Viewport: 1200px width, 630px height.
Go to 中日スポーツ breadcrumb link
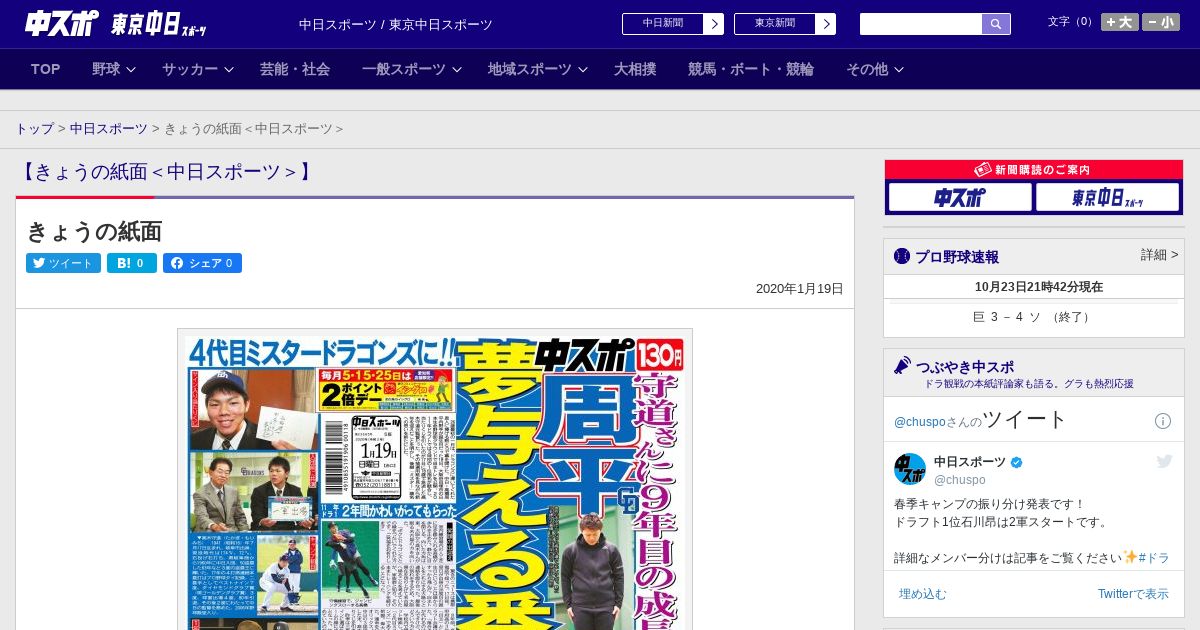pyautogui.click(x=108, y=129)
